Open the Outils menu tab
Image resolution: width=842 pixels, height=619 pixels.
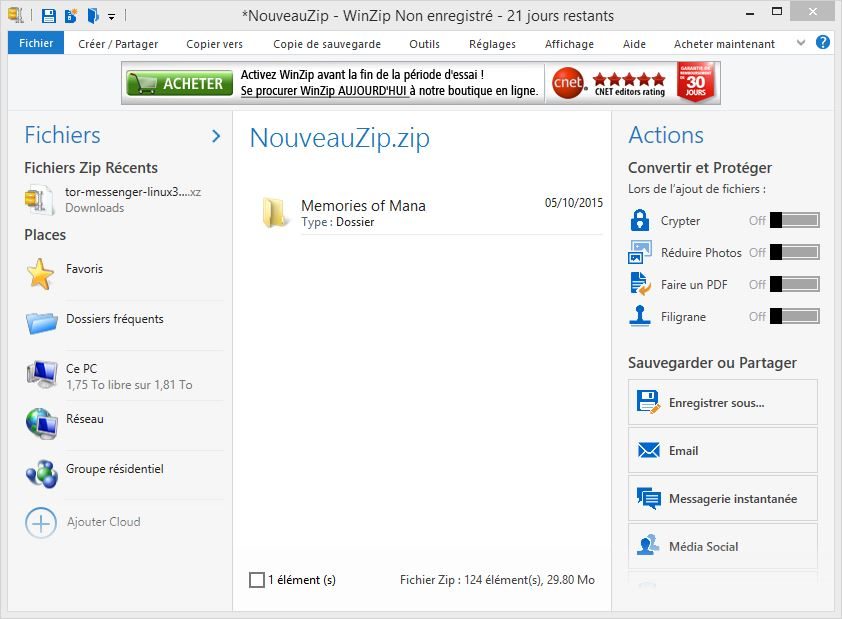424,44
